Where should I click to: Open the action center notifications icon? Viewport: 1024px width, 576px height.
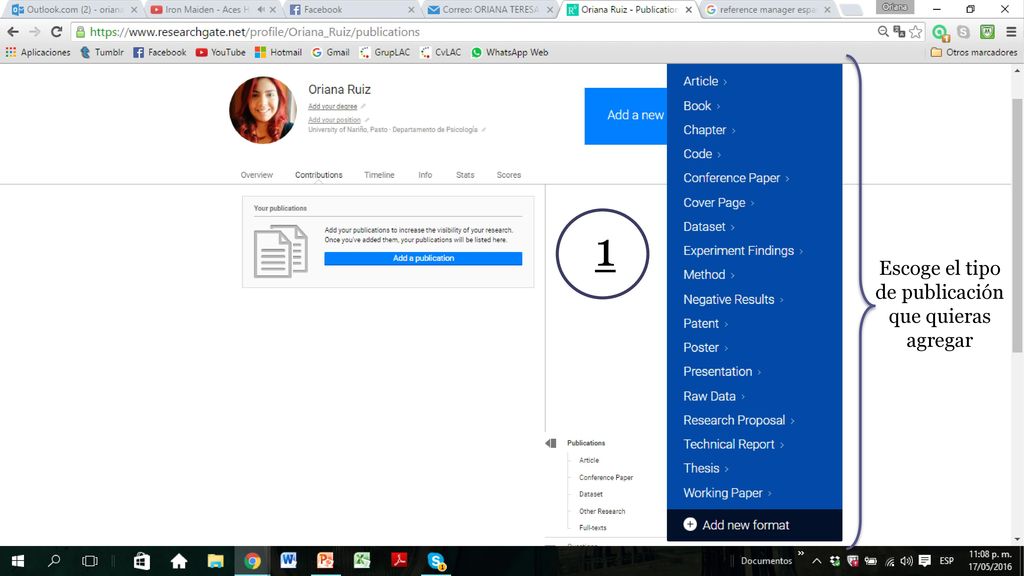(x=925, y=561)
